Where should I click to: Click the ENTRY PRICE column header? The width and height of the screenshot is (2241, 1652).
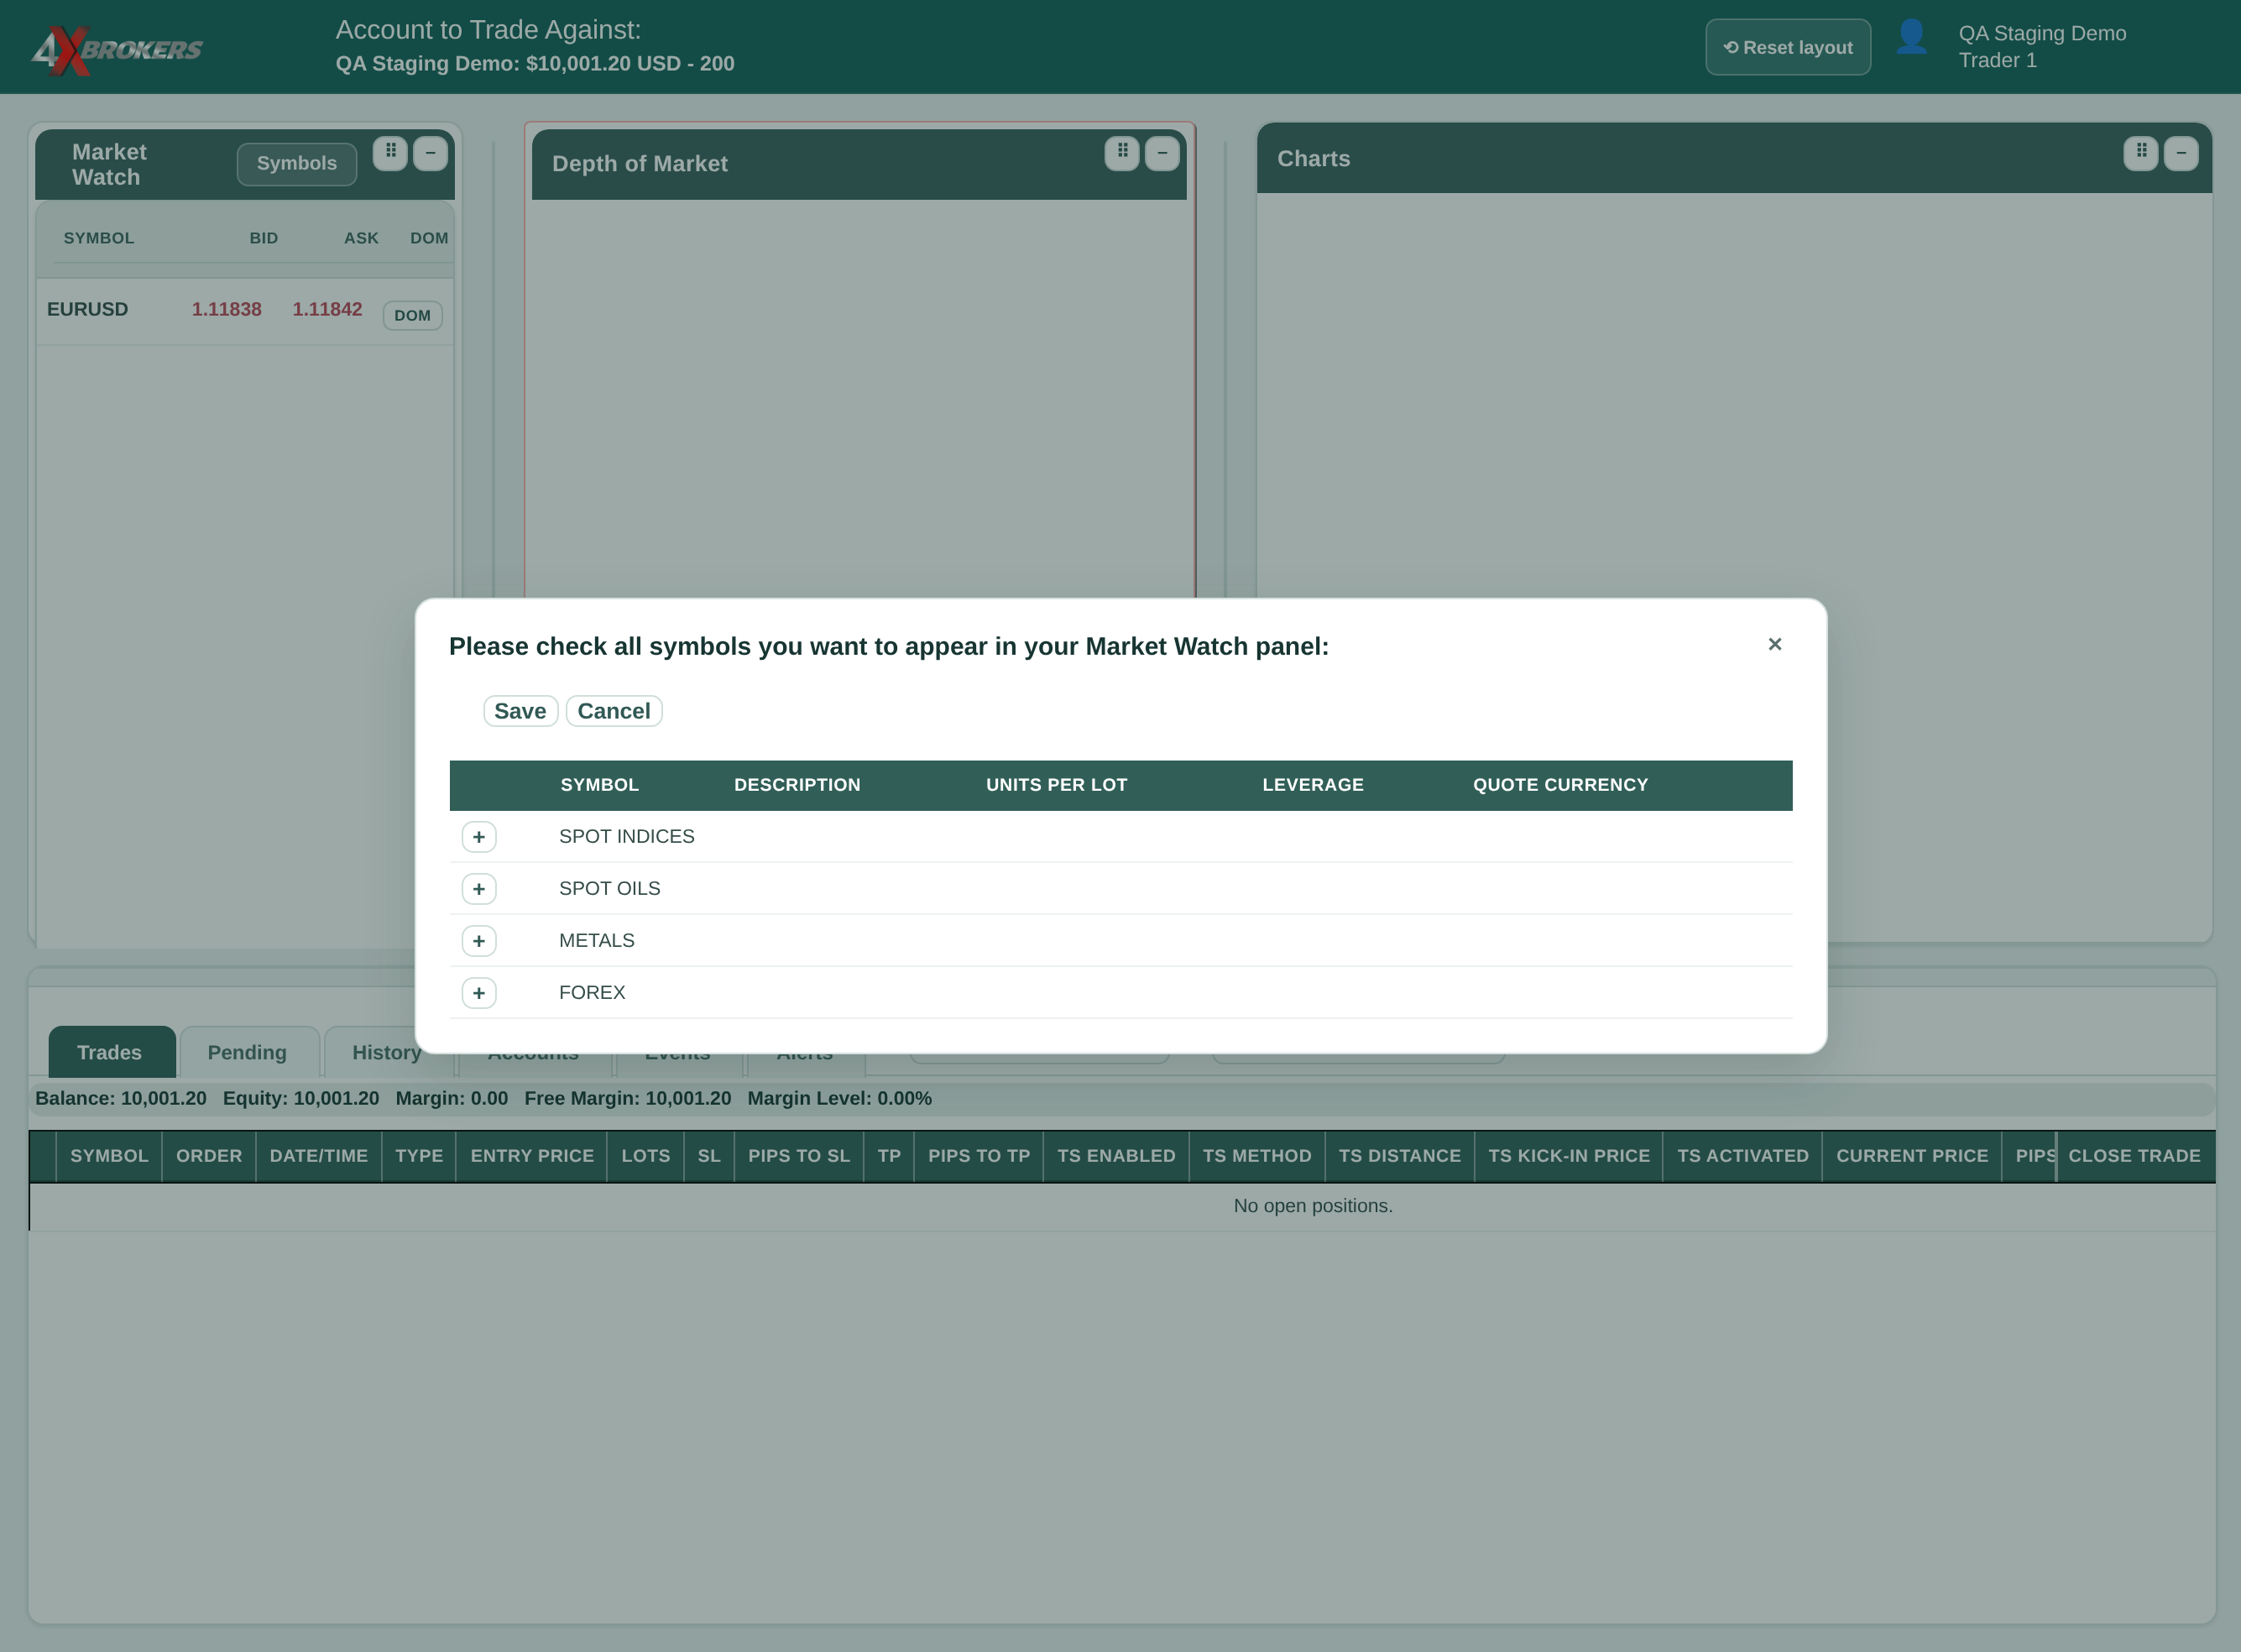(x=532, y=1156)
